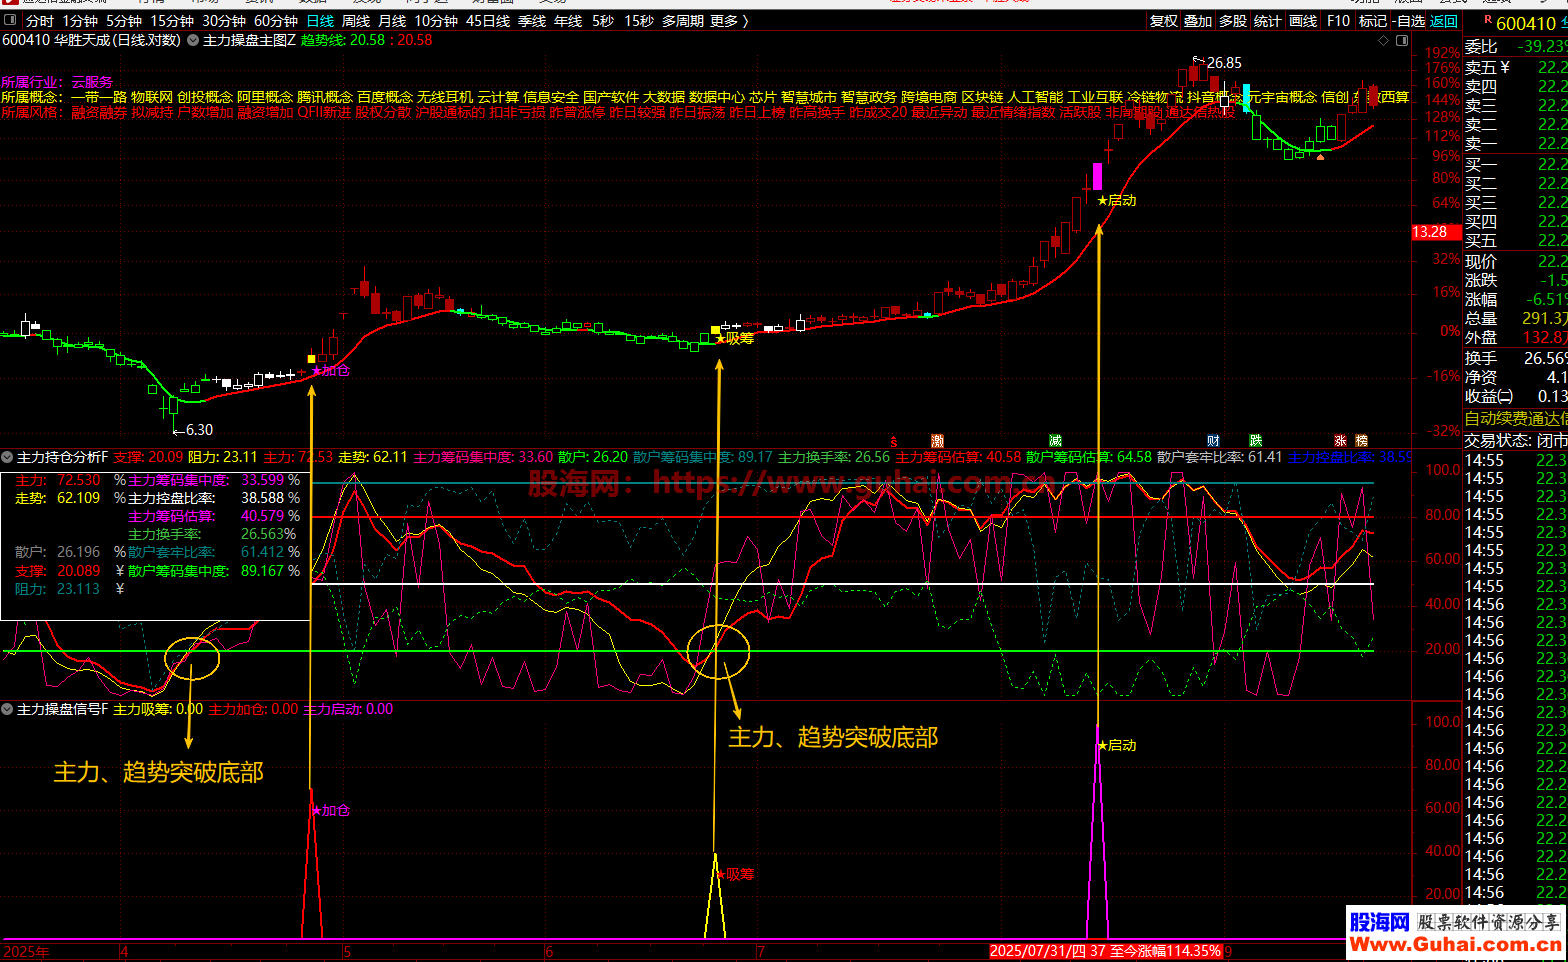Click the 2025年 year label on time axis
The width and height of the screenshot is (1568, 962).
pyautogui.click(x=27, y=952)
